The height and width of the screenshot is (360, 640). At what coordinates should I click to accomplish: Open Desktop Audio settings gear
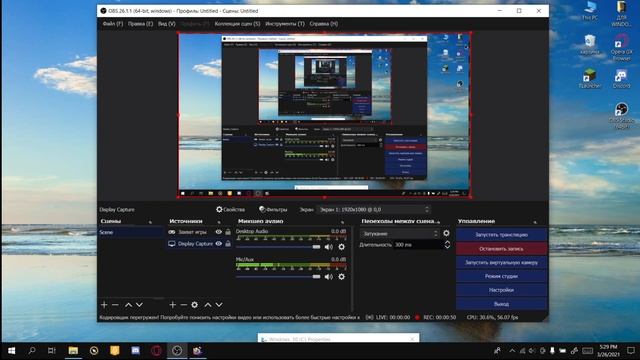(342, 247)
